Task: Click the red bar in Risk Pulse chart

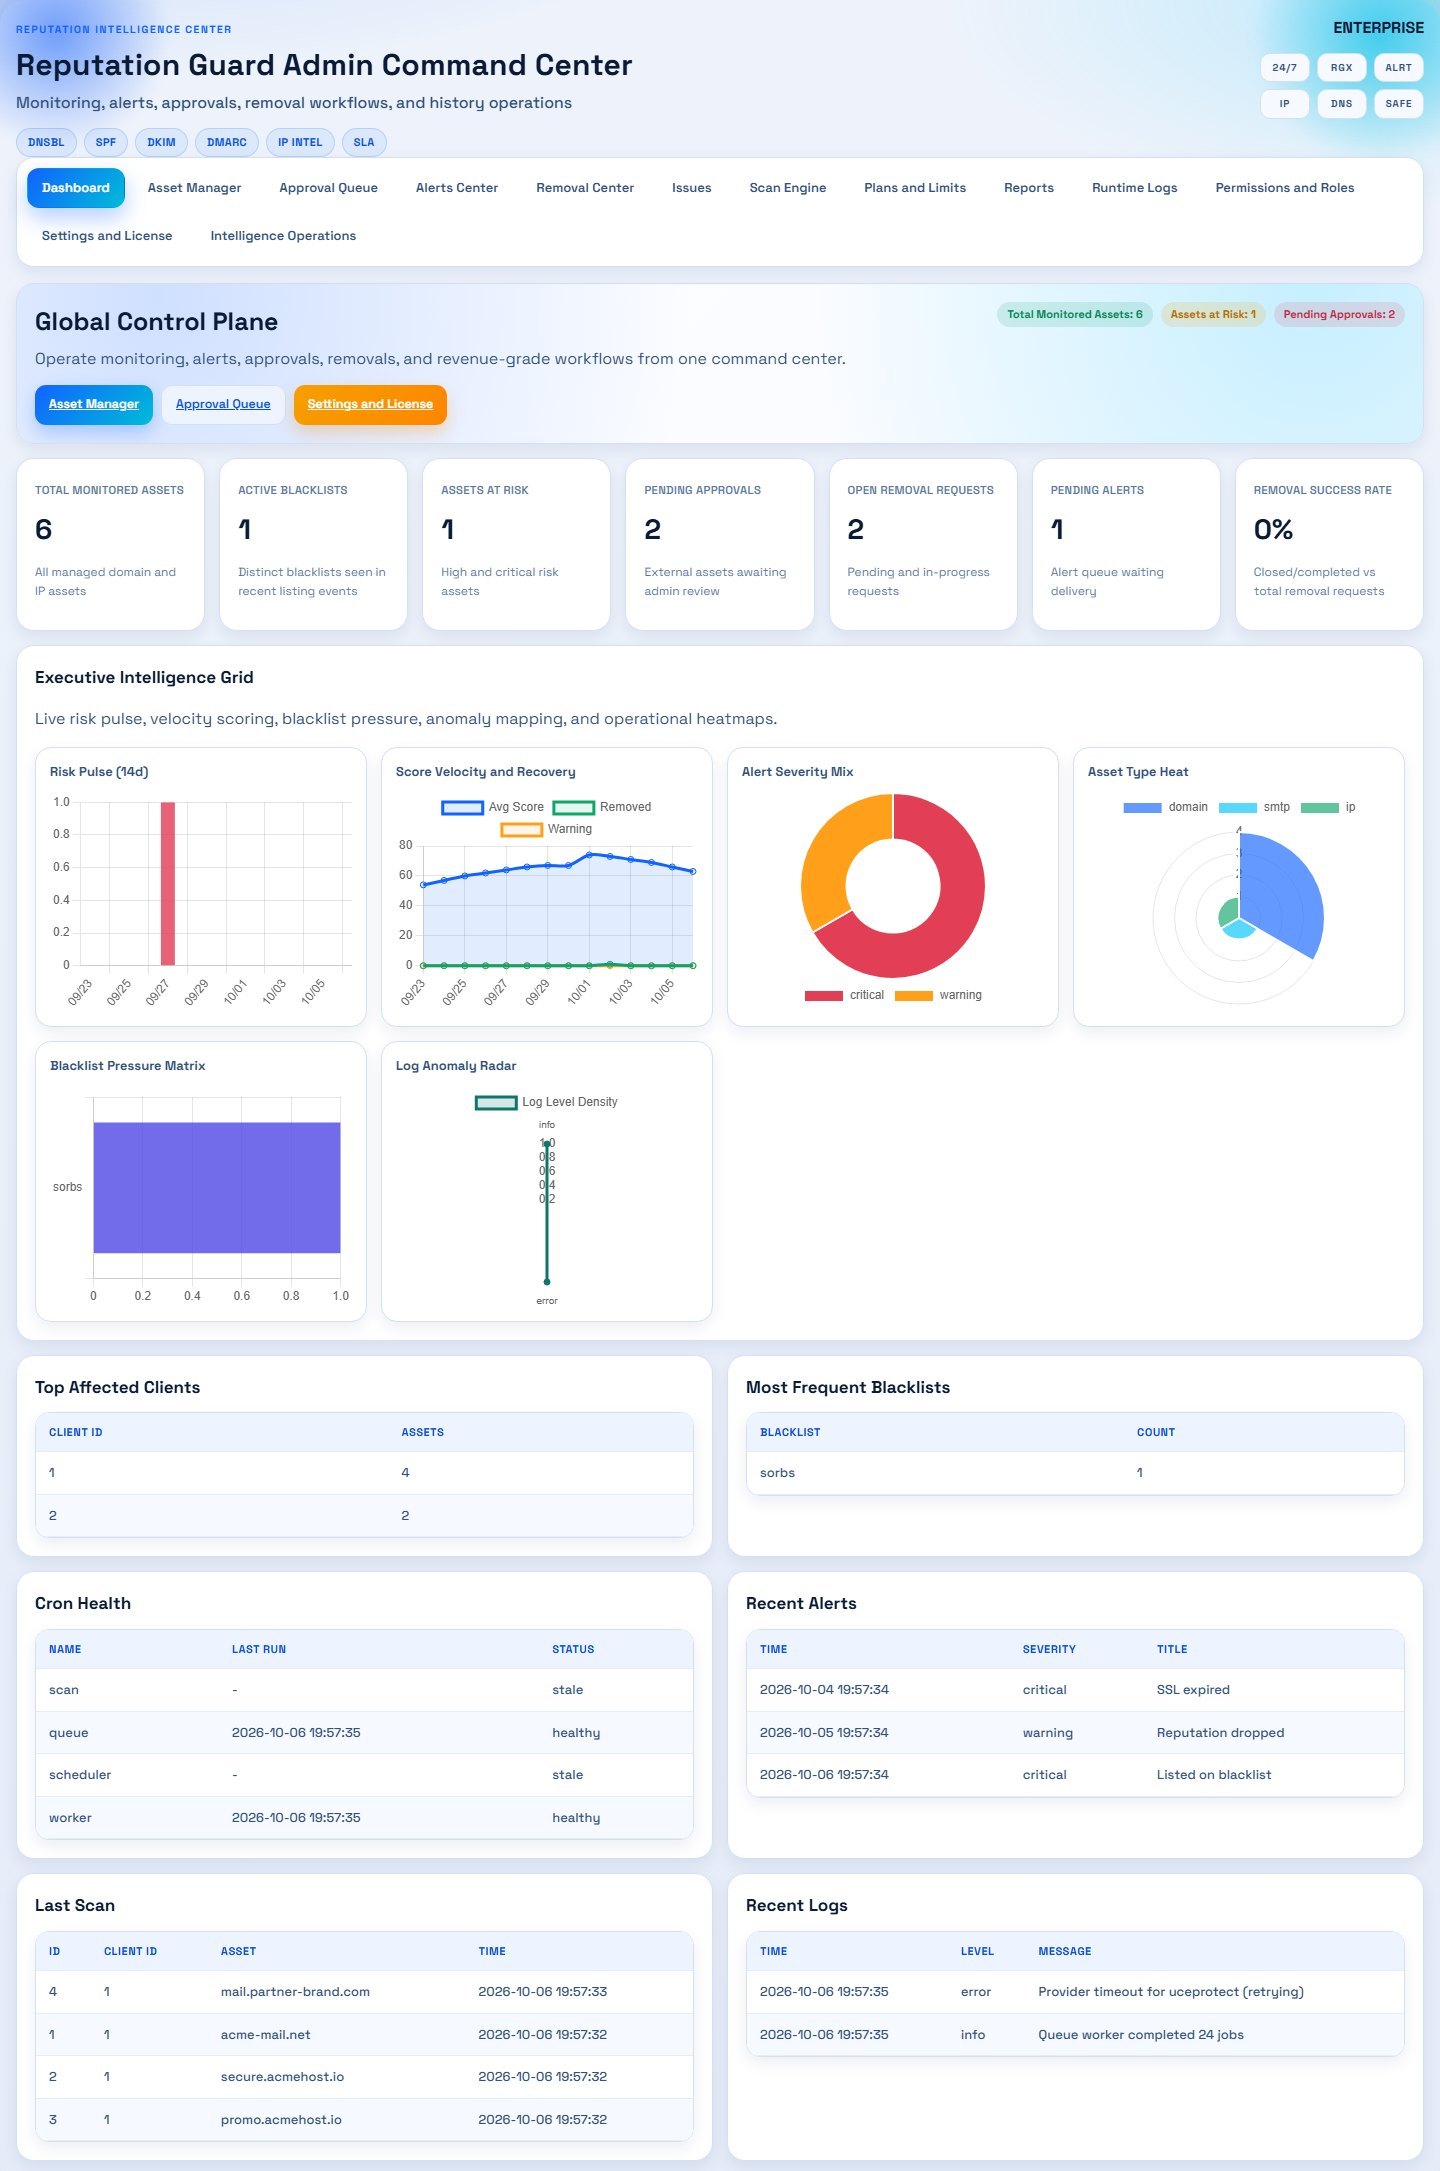Action: point(168,883)
